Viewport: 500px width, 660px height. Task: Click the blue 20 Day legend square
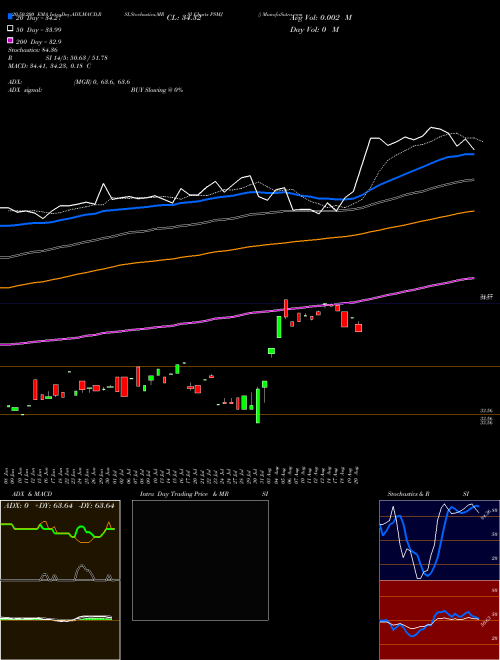click(10, 16)
